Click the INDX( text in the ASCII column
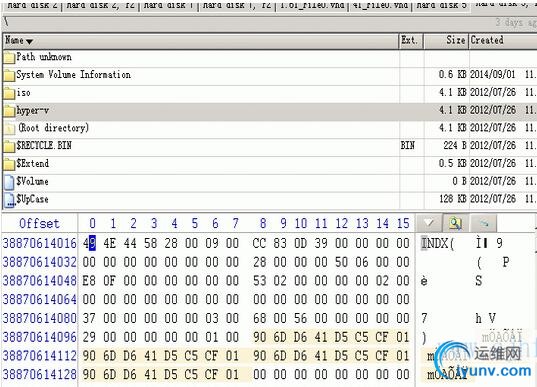 click(438, 244)
